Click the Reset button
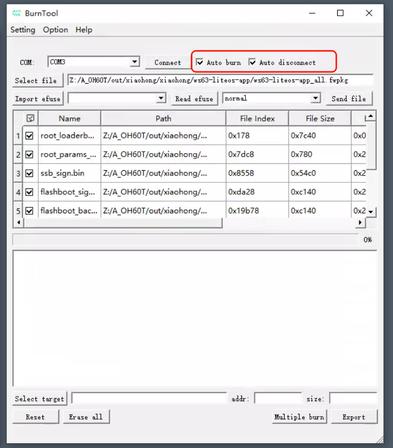393x448 pixels. (x=35, y=417)
